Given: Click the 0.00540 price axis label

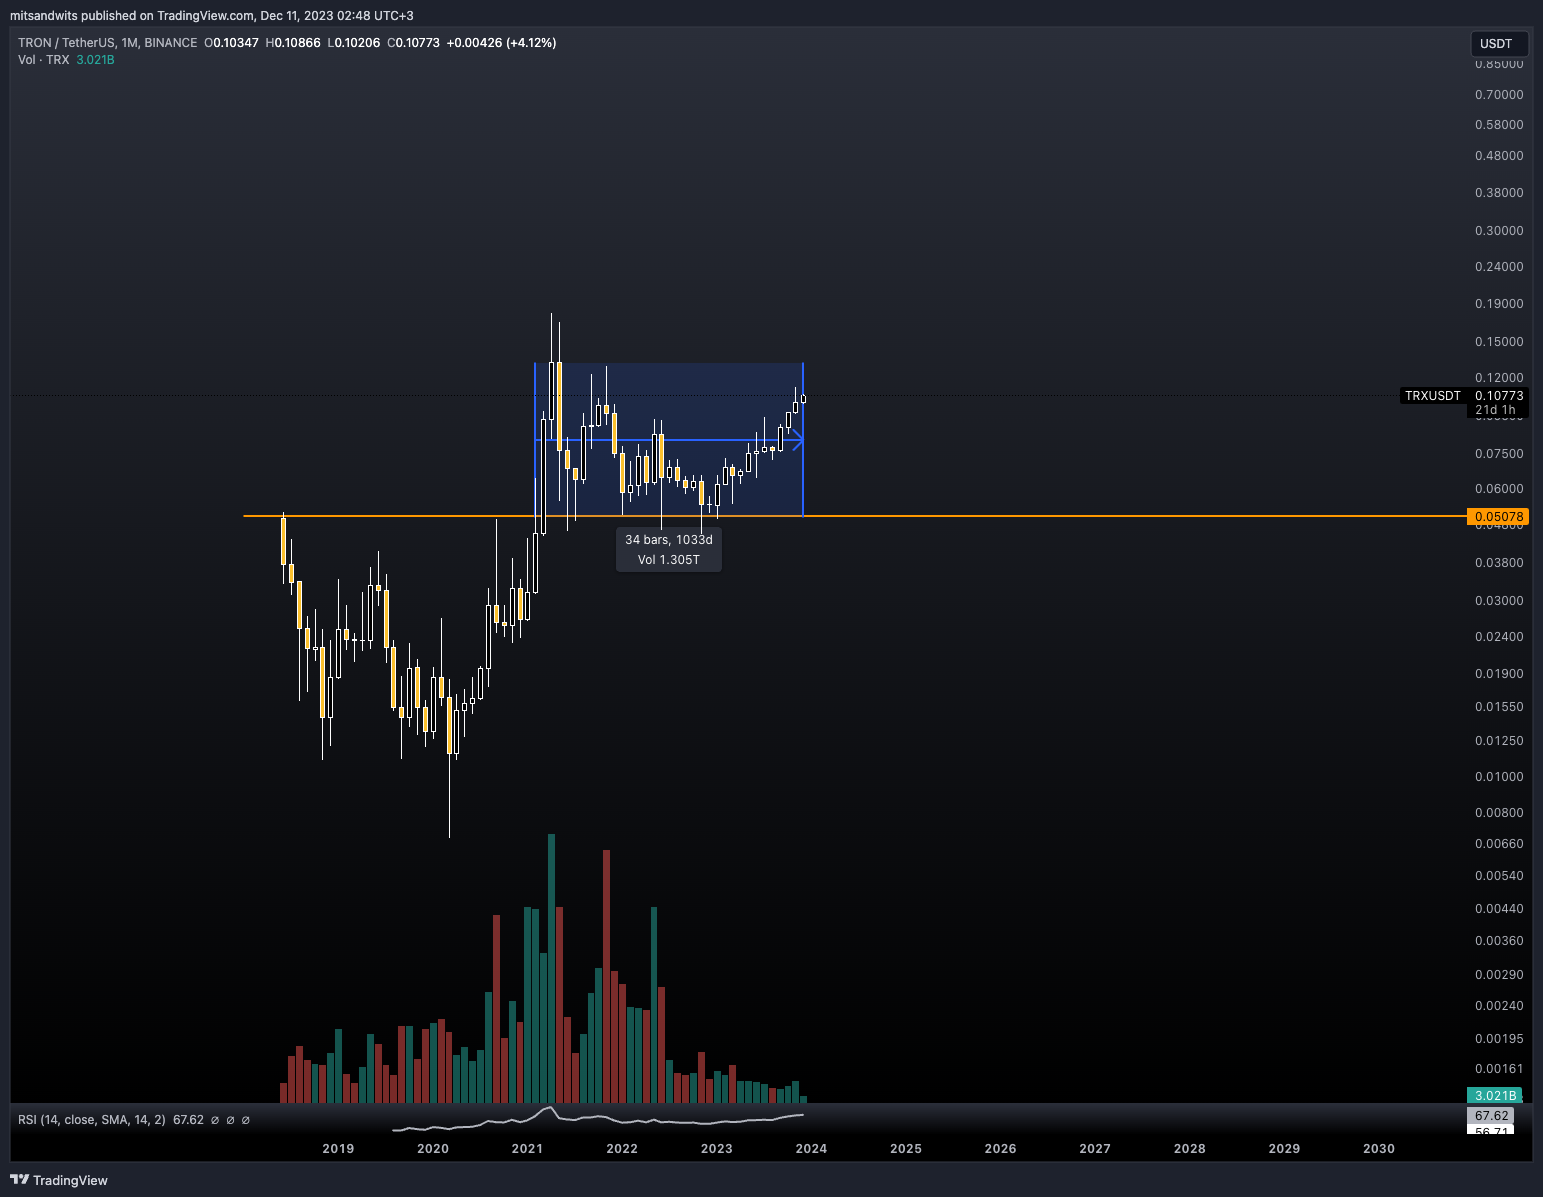Looking at the screenshot, I should click(1499, 876).
